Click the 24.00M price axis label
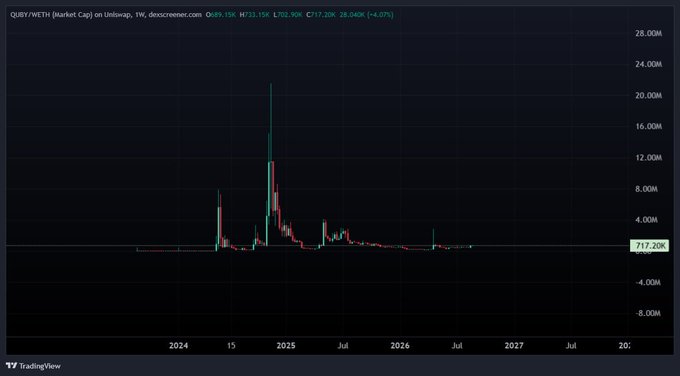Viewport: 680px width, 376px height. (x=648, y=64)
